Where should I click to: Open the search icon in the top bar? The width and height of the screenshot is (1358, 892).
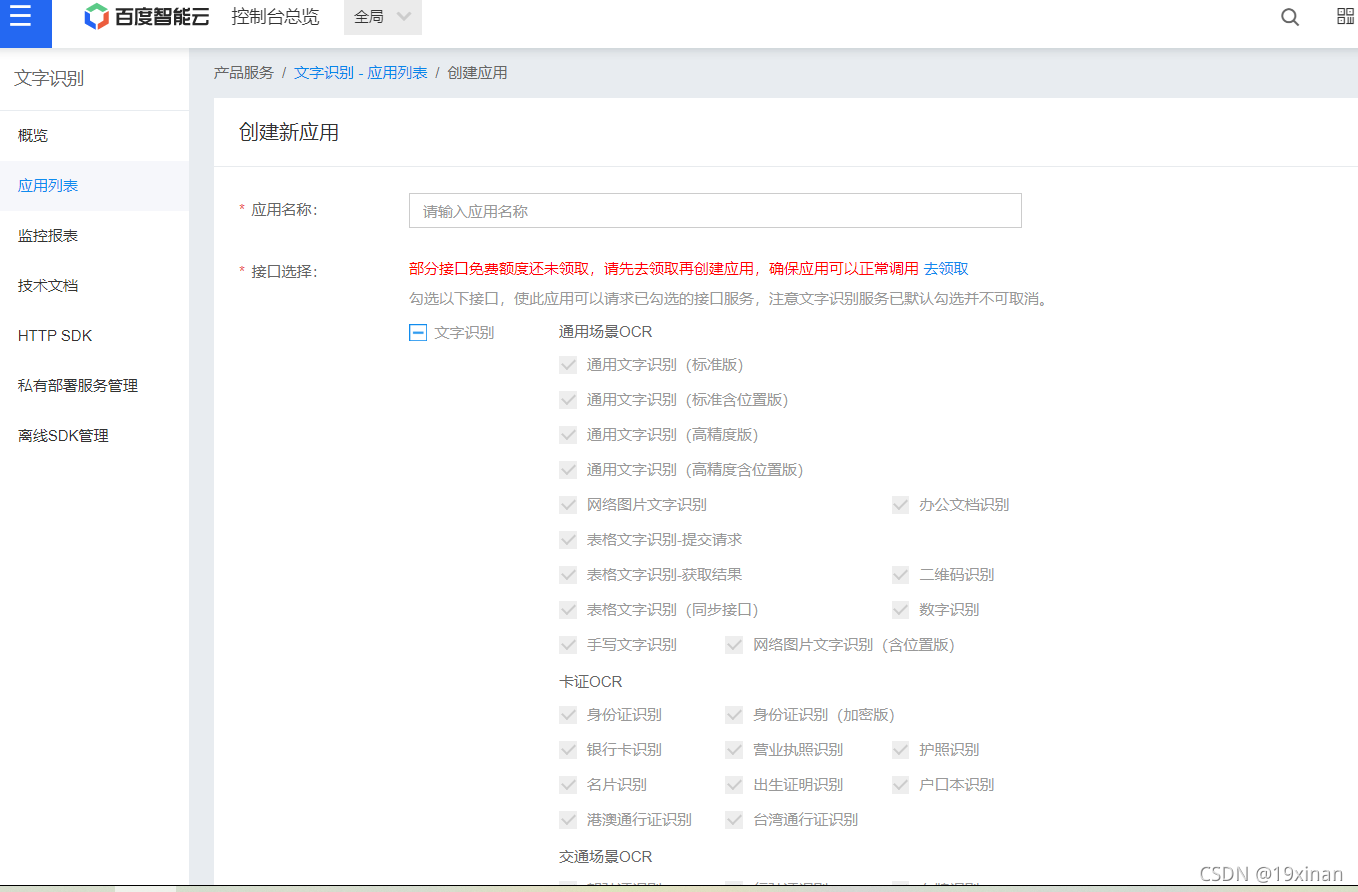[1289, 17]
